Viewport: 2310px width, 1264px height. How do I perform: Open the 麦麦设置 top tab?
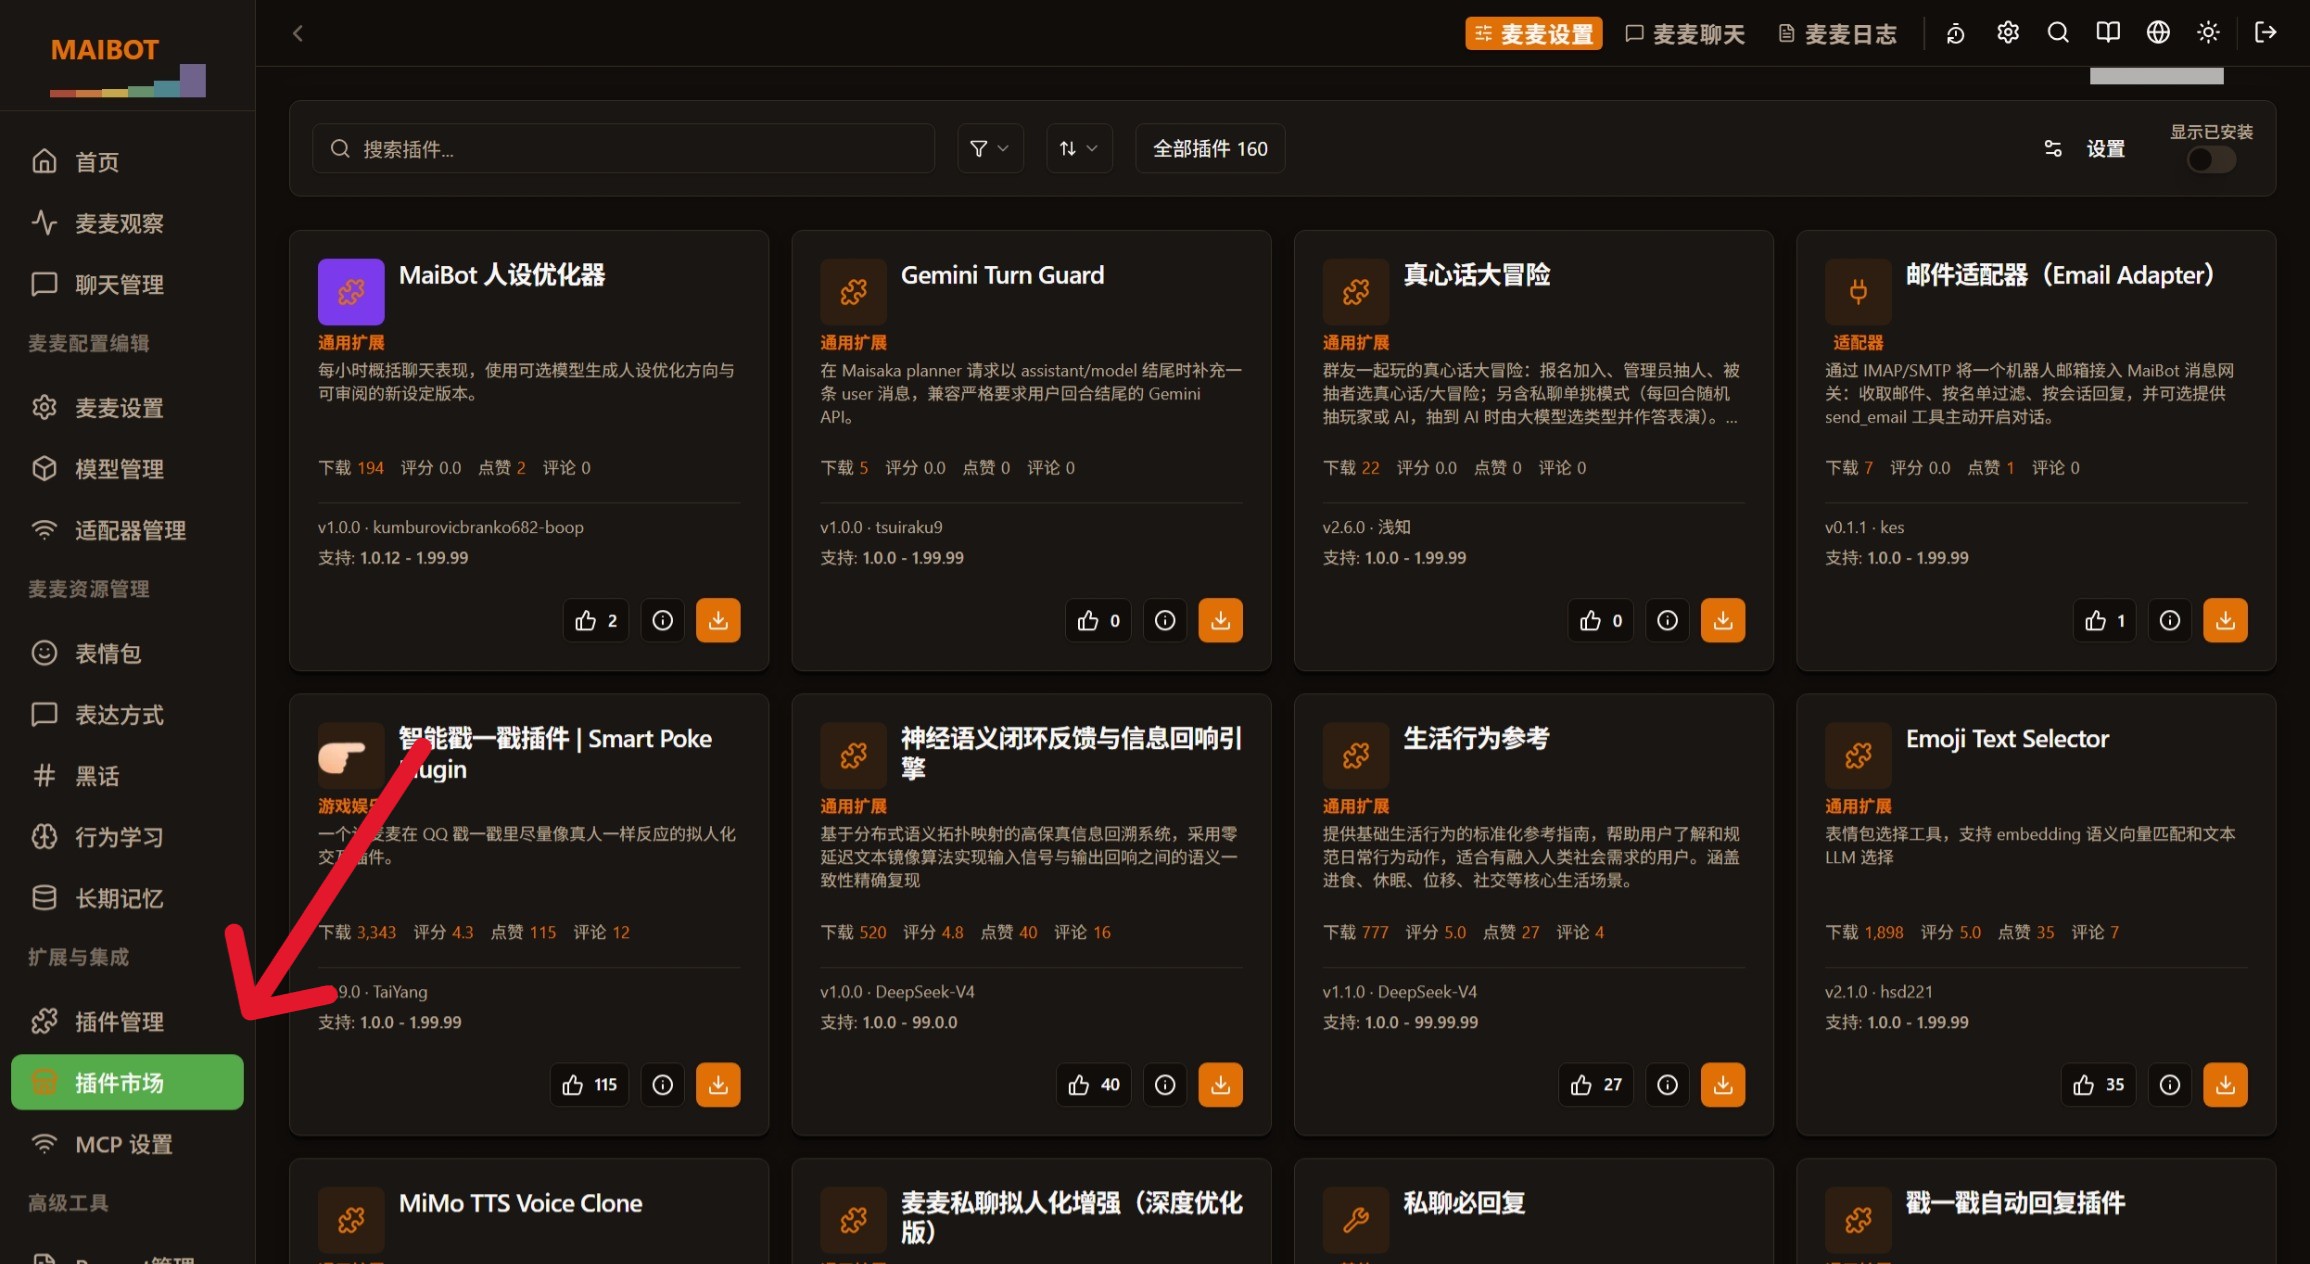click(1534, 33)
